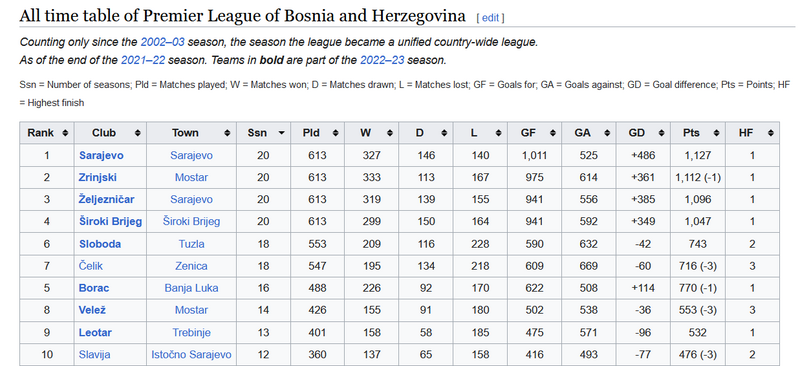Open the 2002–03 season link
This screenshot has height=366, width=800.
click(162, 42)
